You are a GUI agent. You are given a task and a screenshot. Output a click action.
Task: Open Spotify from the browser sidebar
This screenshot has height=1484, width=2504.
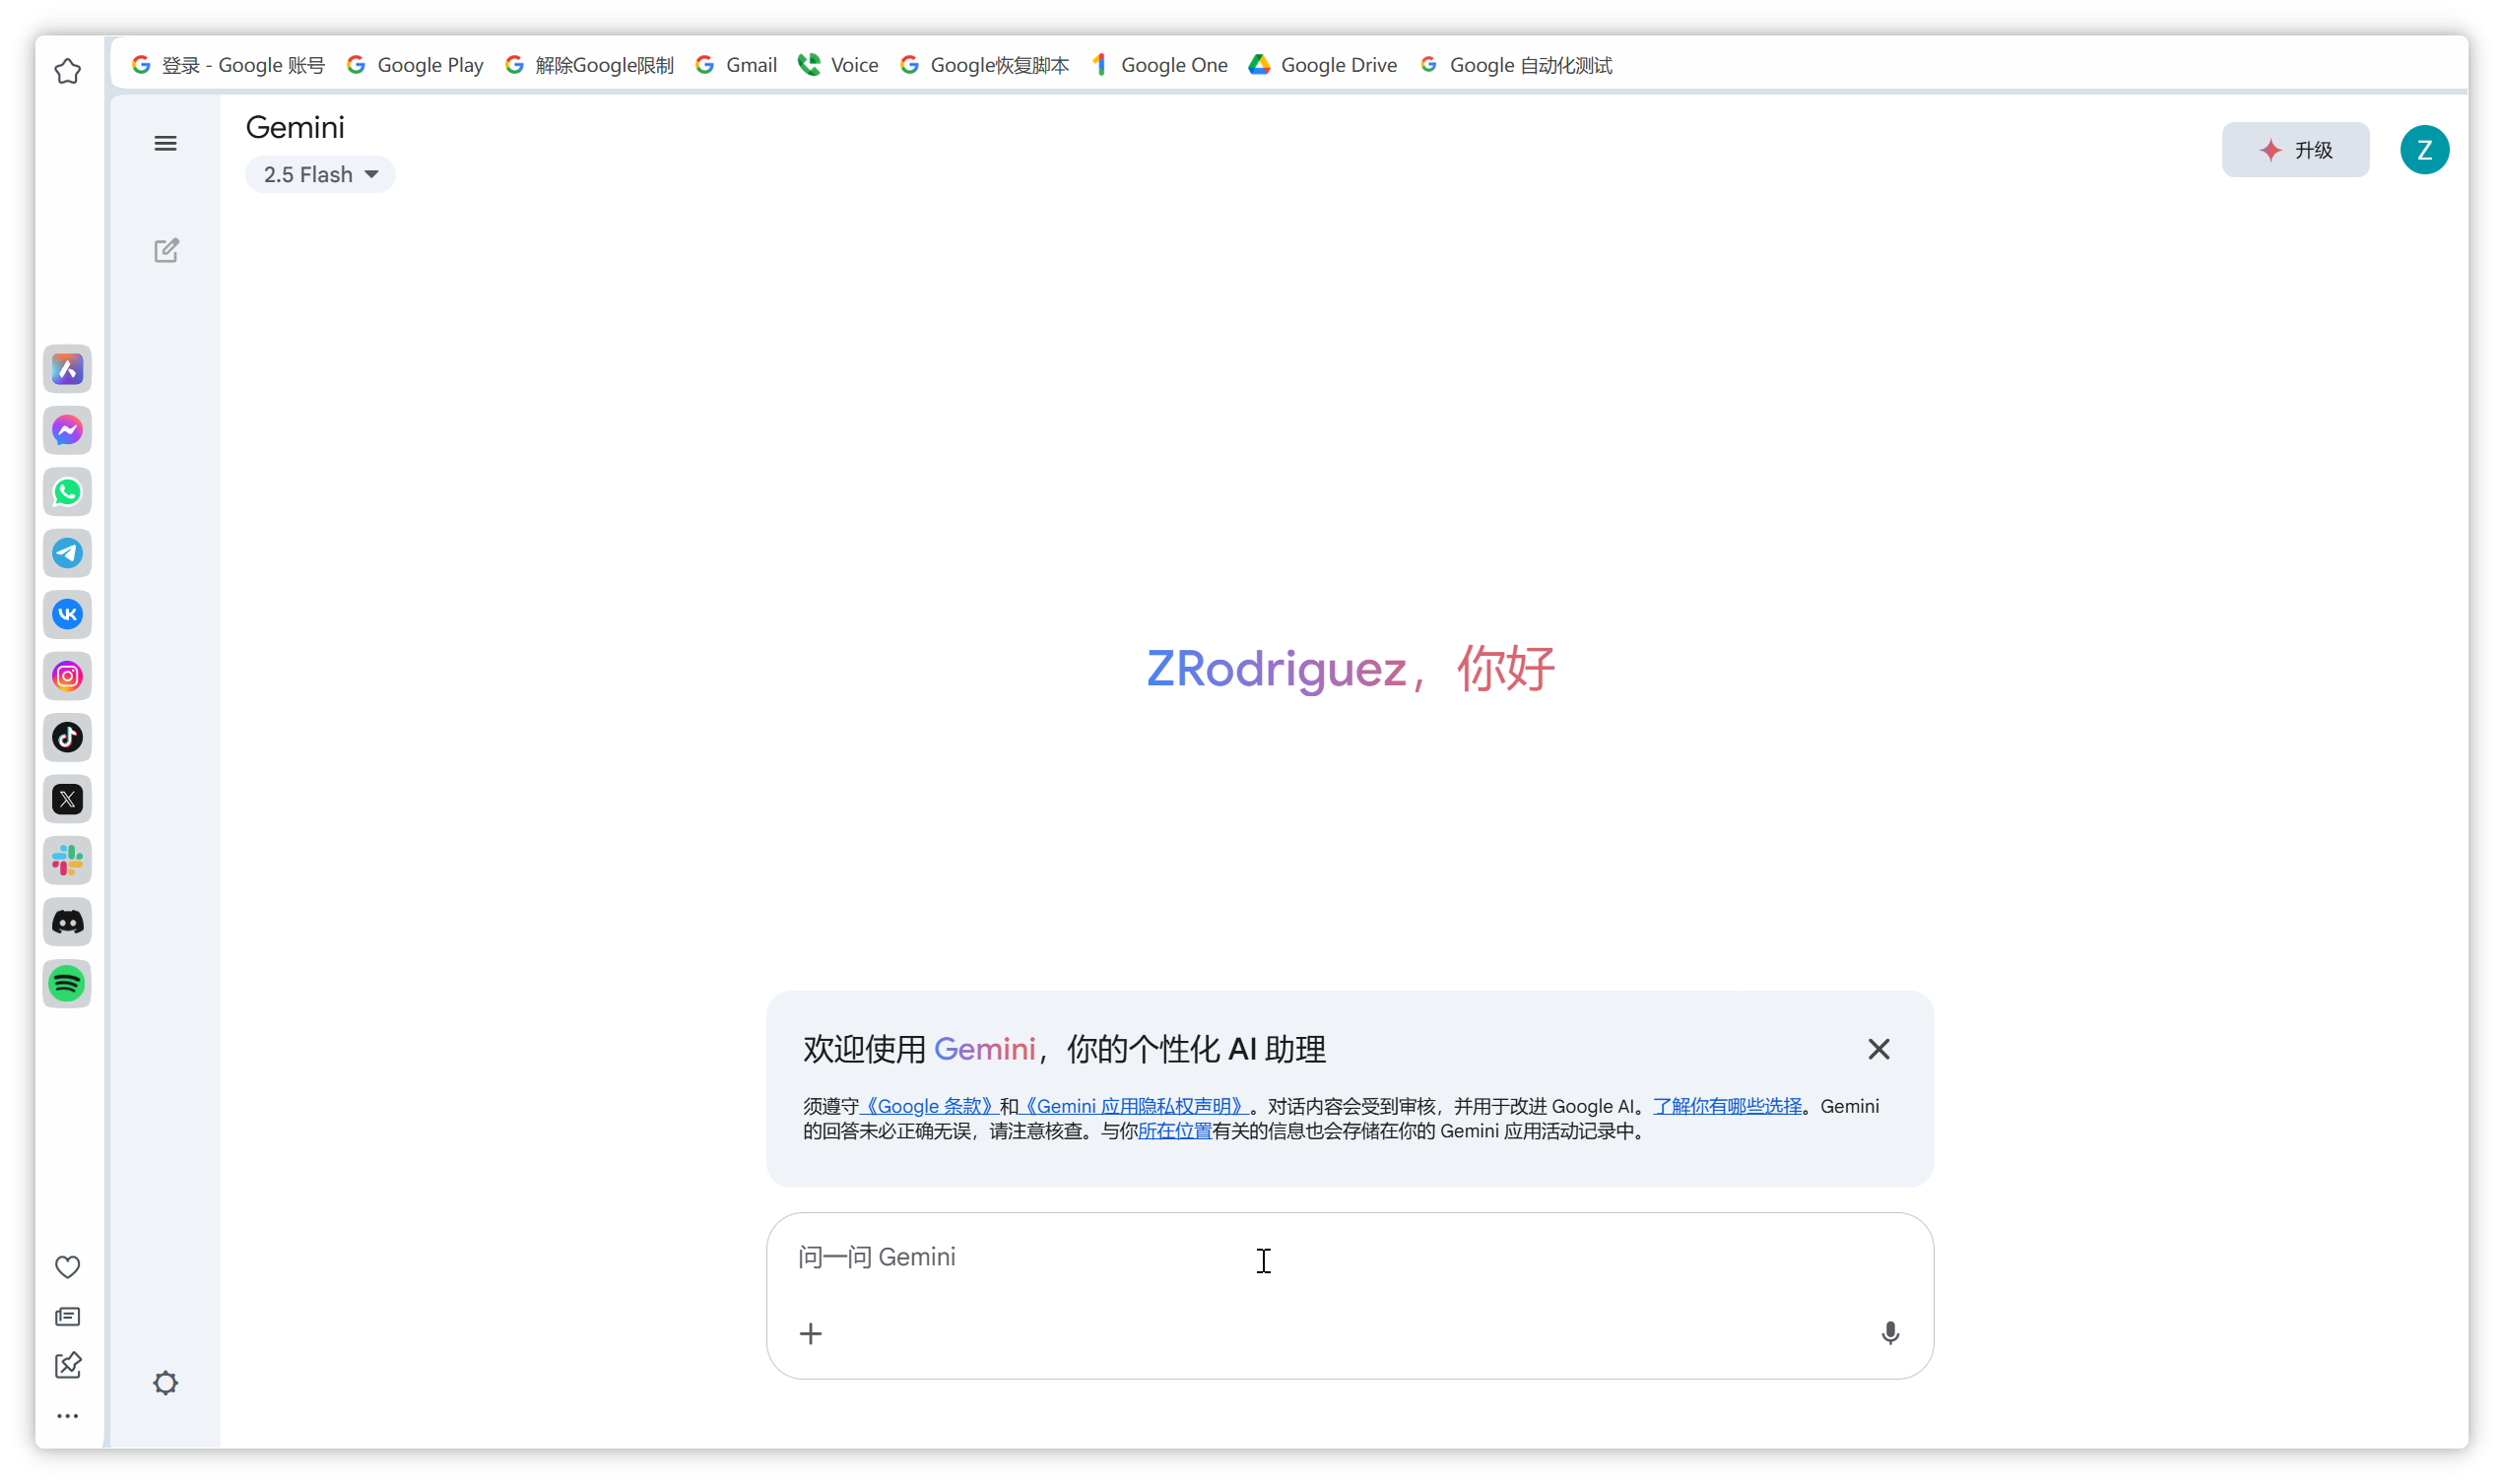click(67, 984)
